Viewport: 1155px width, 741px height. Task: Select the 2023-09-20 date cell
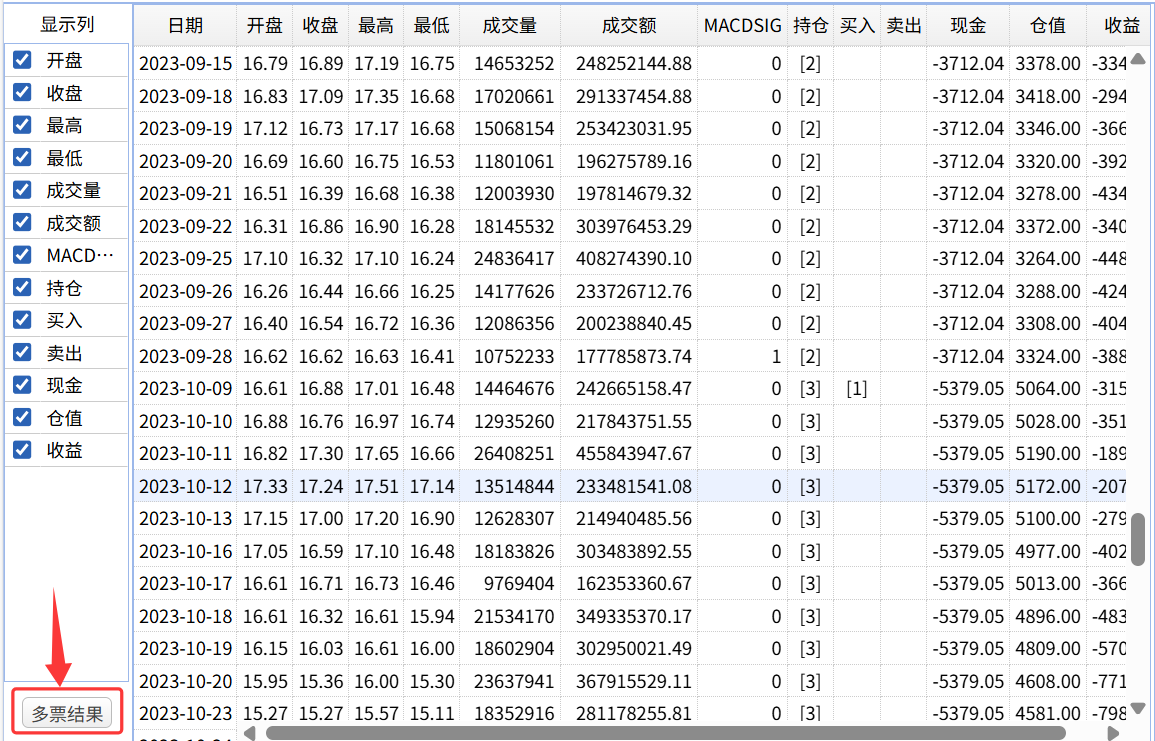pos(185,161)
